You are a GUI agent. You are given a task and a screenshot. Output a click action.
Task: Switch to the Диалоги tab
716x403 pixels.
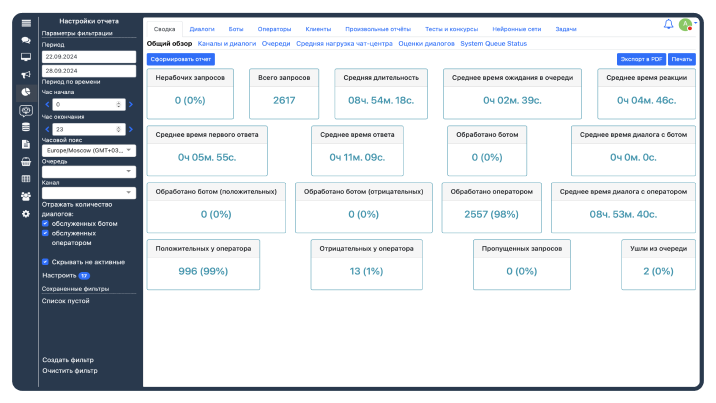click(202, 29)
